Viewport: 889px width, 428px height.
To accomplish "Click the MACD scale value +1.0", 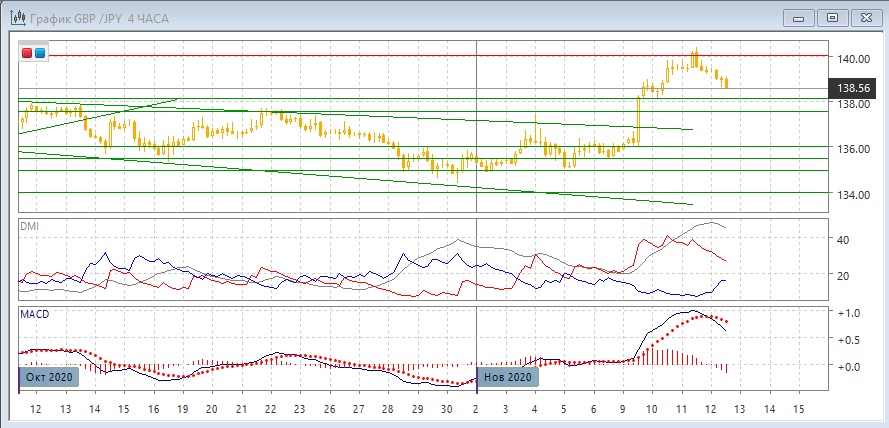I will (847, 313).
